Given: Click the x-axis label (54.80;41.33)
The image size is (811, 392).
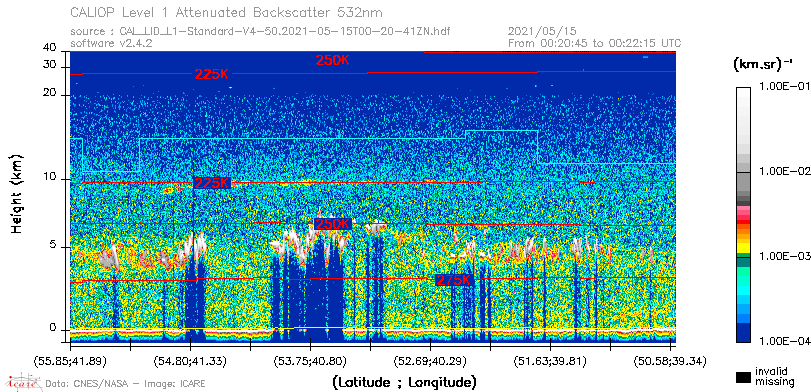Looking at the screenshot, I should pos(190,360).
